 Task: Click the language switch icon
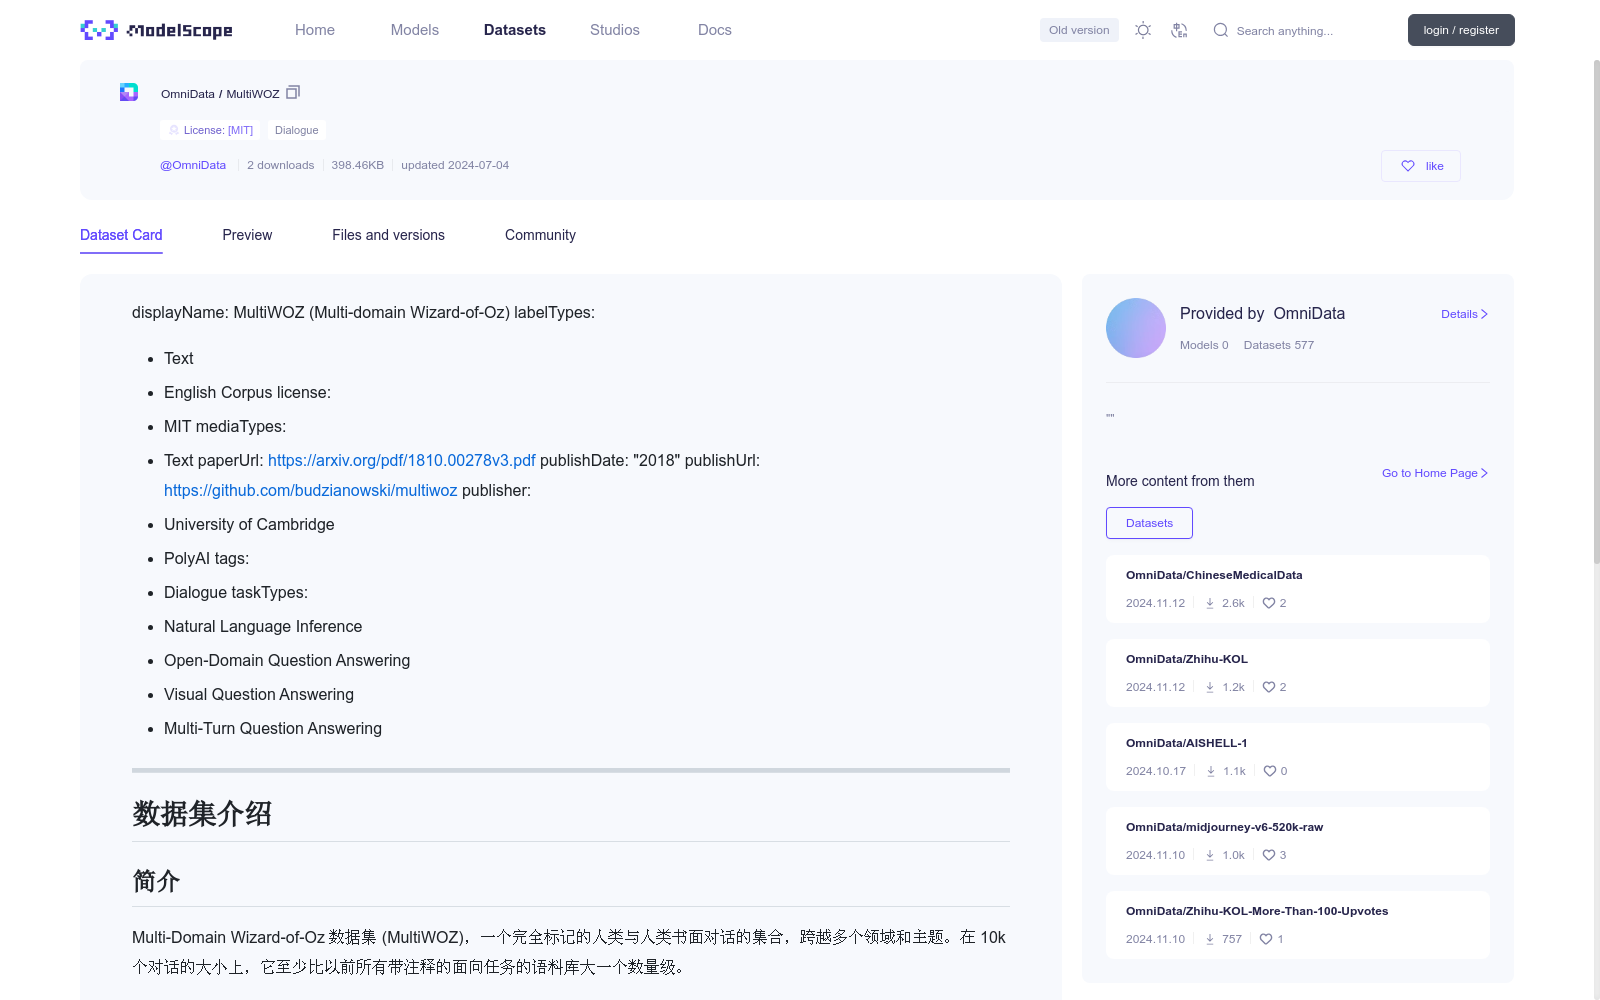[1180, 30]
